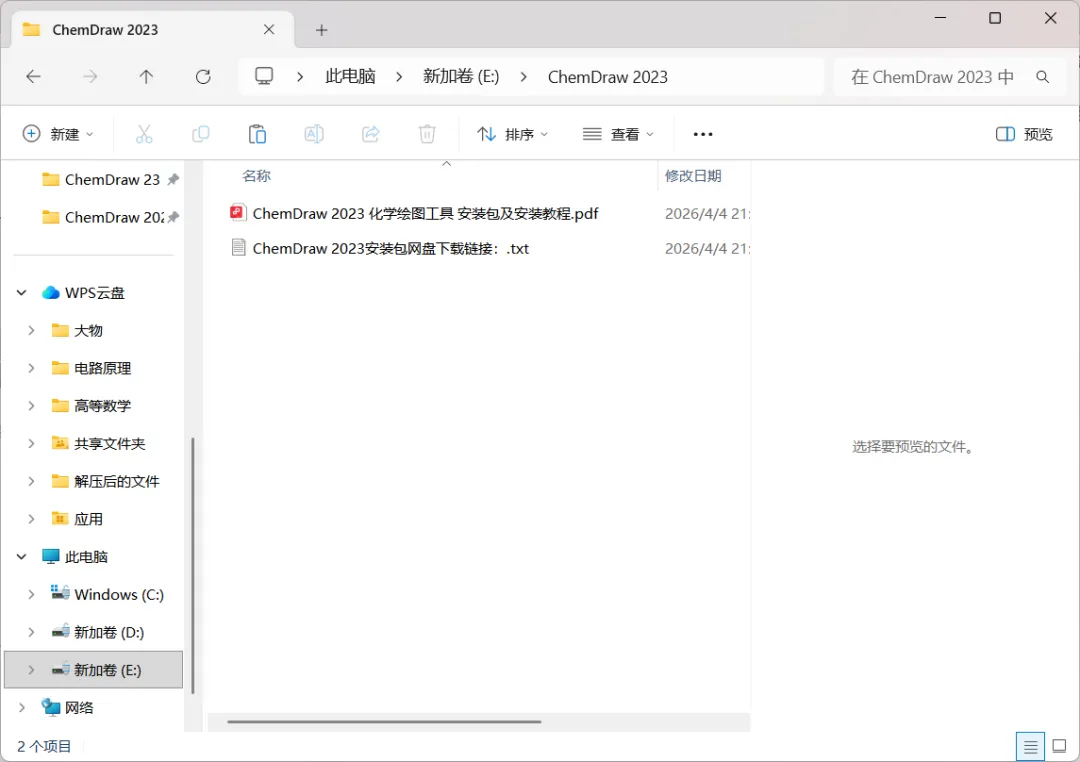Click the 此电脑 computer icon in sidebar

50,556
